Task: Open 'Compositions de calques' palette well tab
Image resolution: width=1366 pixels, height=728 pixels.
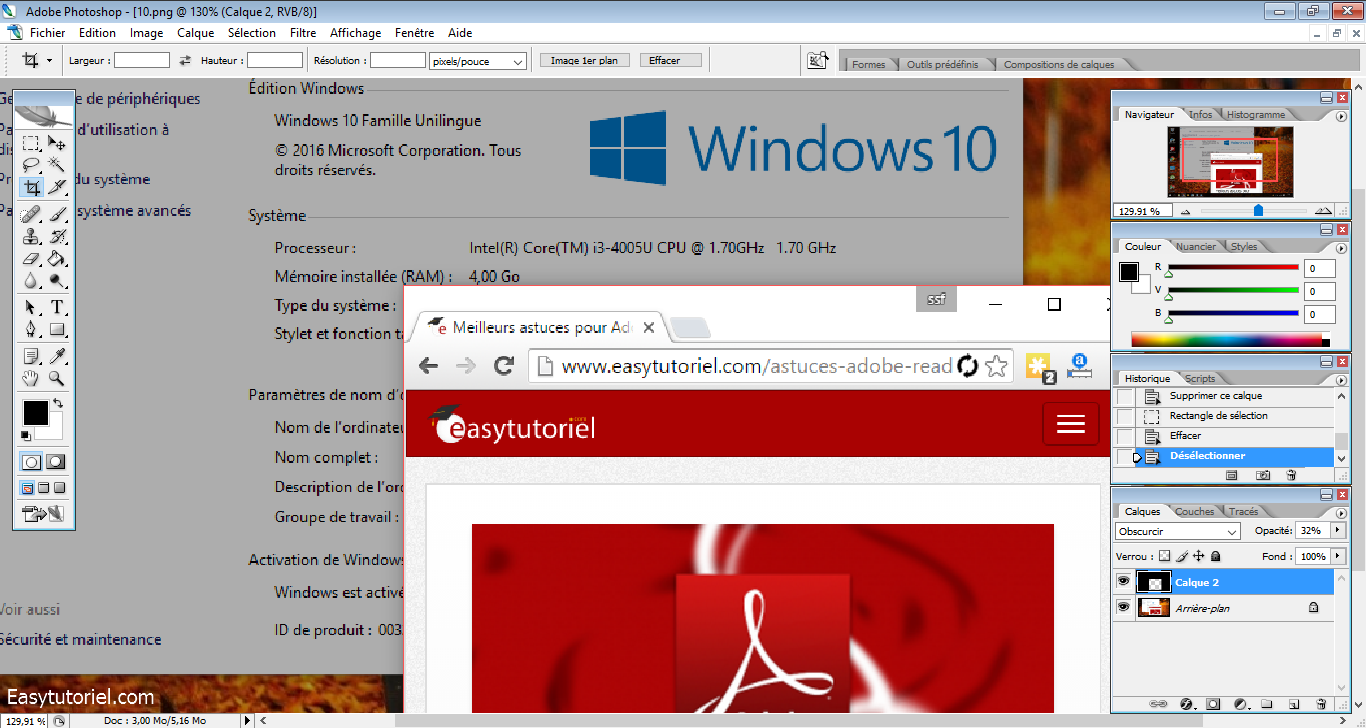Action: [1058, 65]
